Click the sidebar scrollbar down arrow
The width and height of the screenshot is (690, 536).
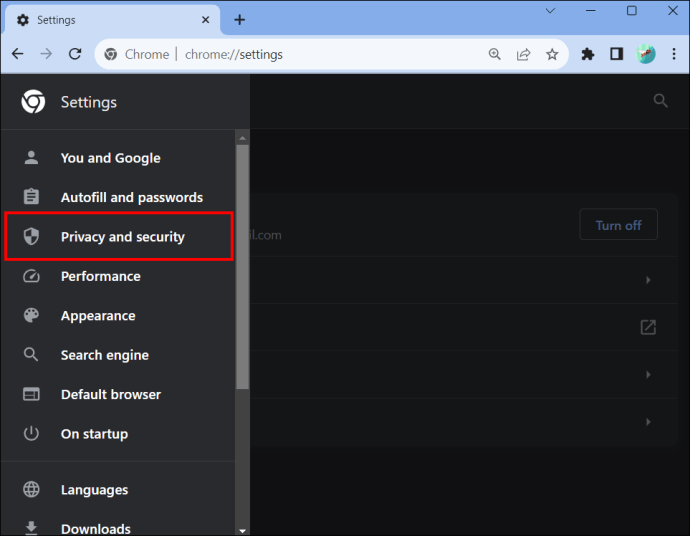pyautogui.click(x=242, y=530)
